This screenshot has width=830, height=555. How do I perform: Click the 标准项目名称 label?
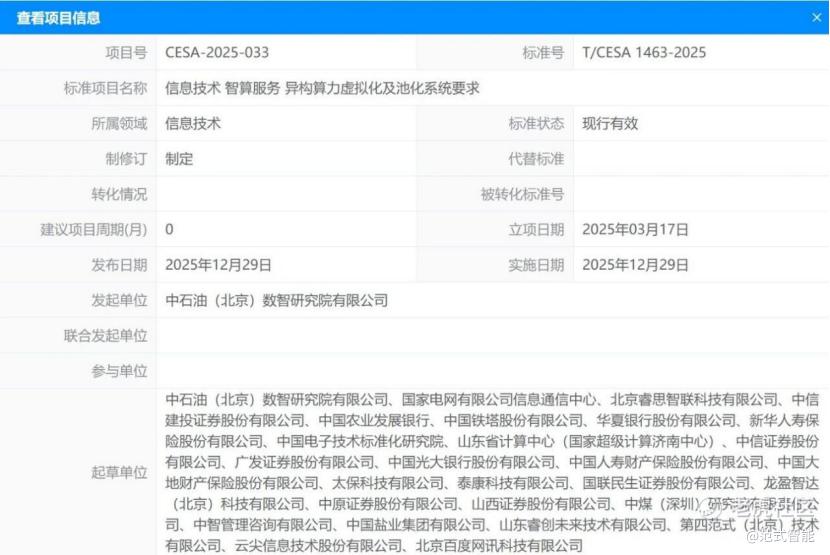[x=105, y=88]
